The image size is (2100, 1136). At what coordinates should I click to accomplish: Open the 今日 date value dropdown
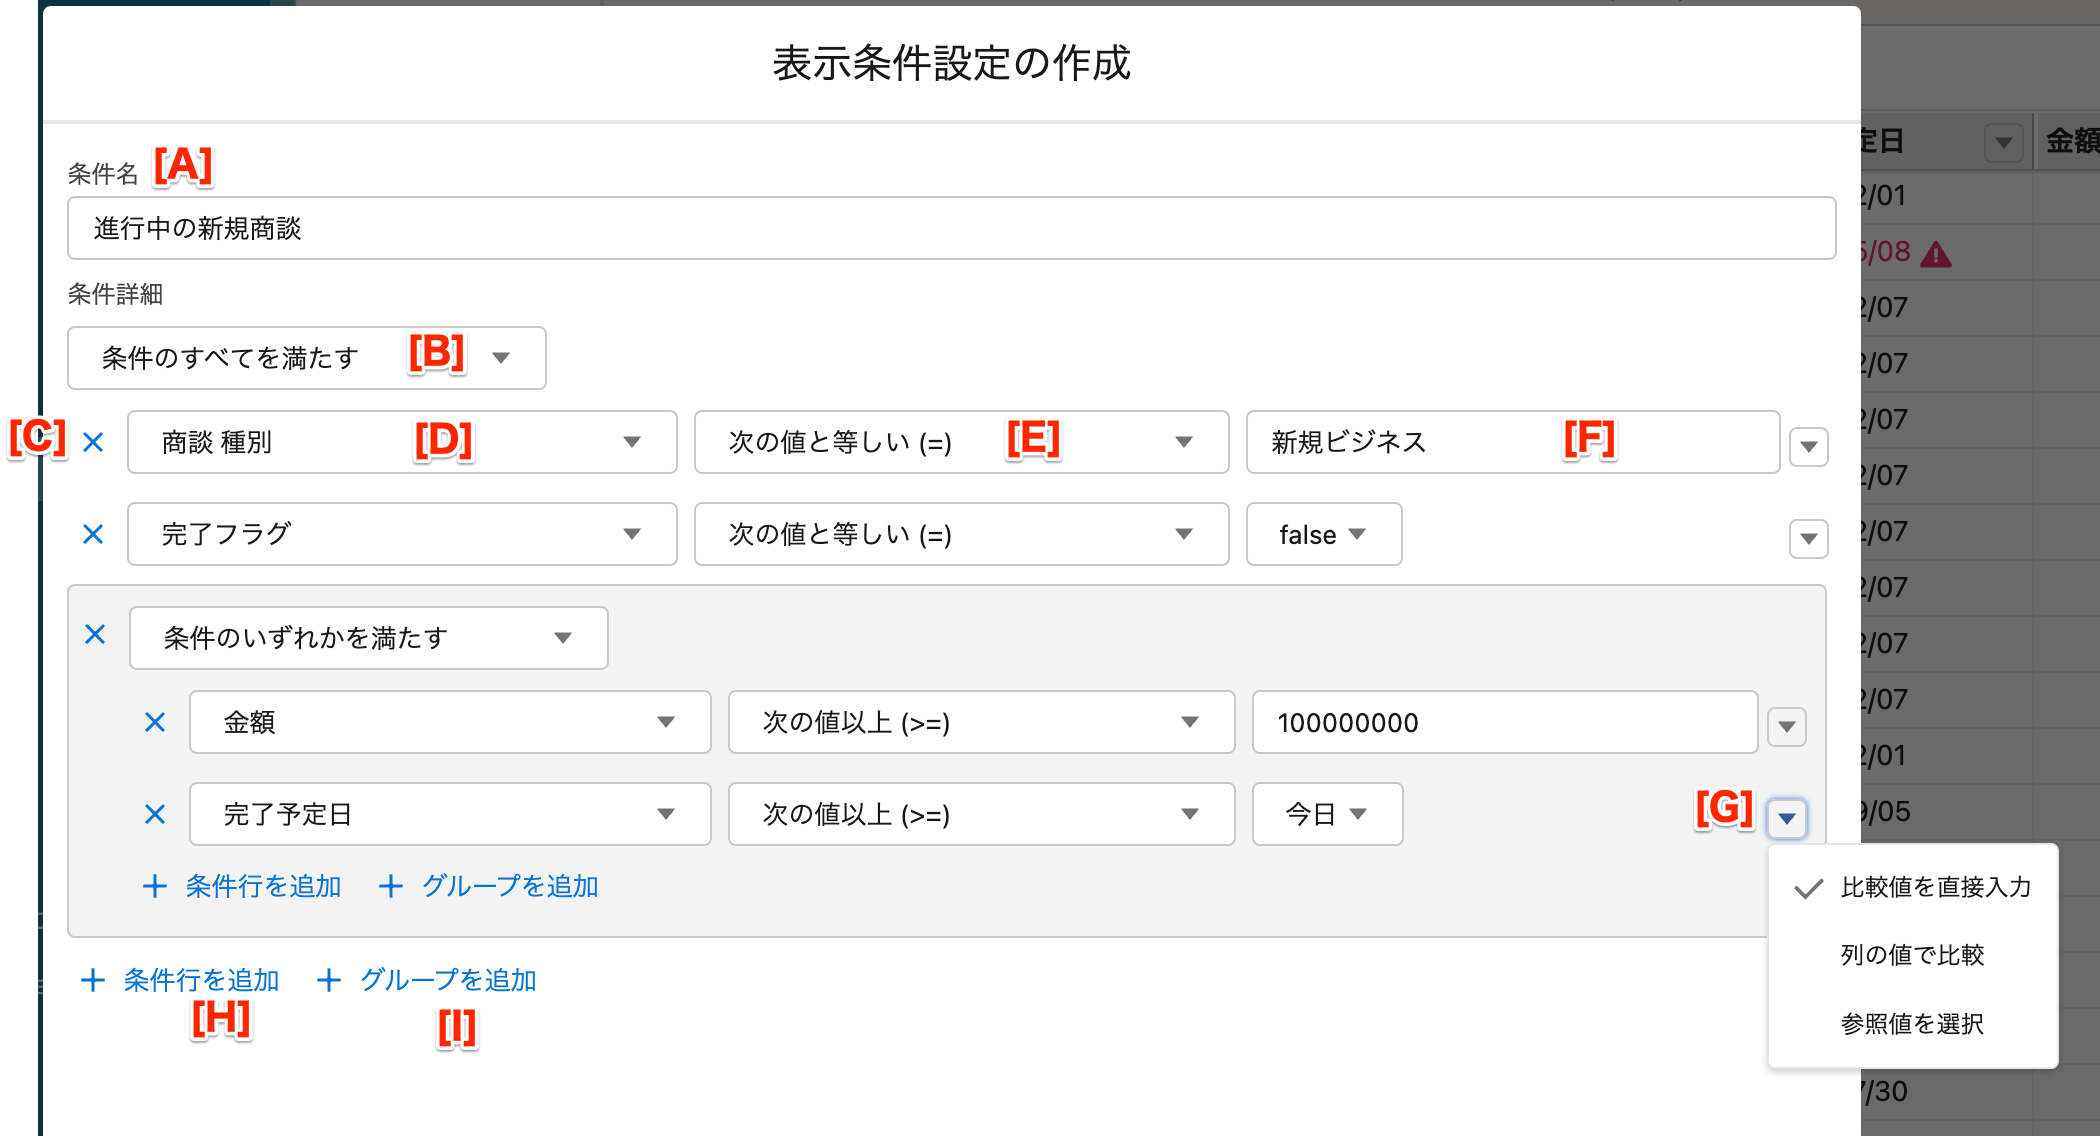(x=1326, y=814)
